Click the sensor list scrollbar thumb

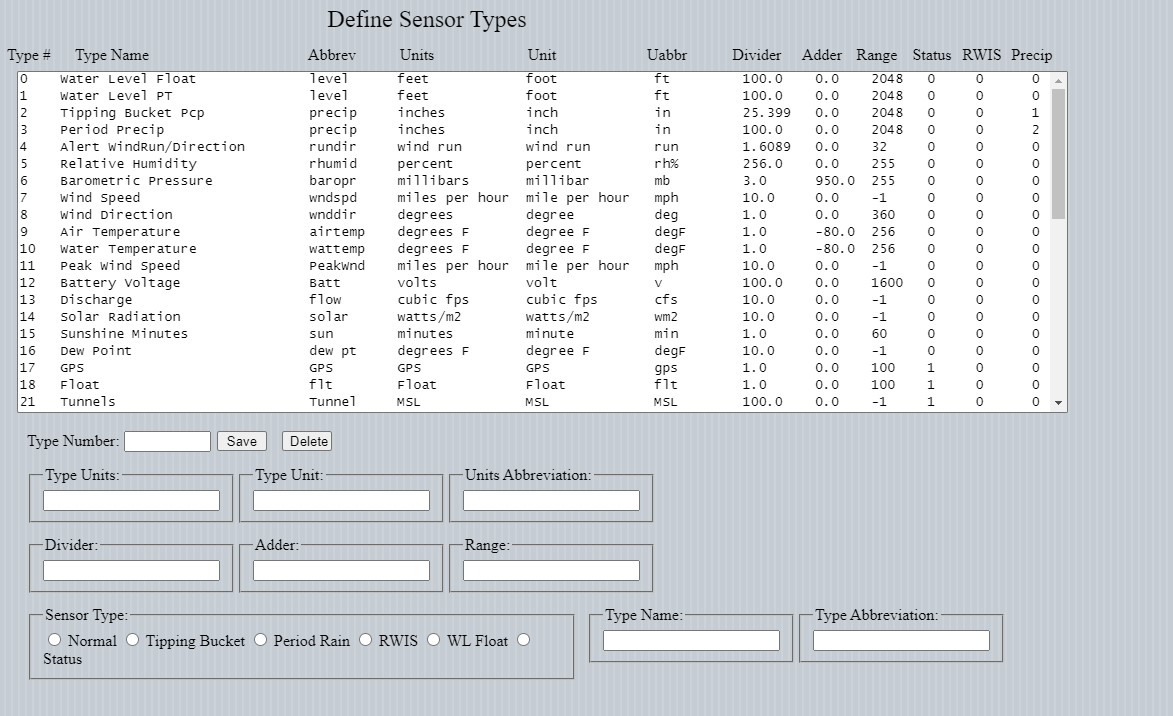1058,152
